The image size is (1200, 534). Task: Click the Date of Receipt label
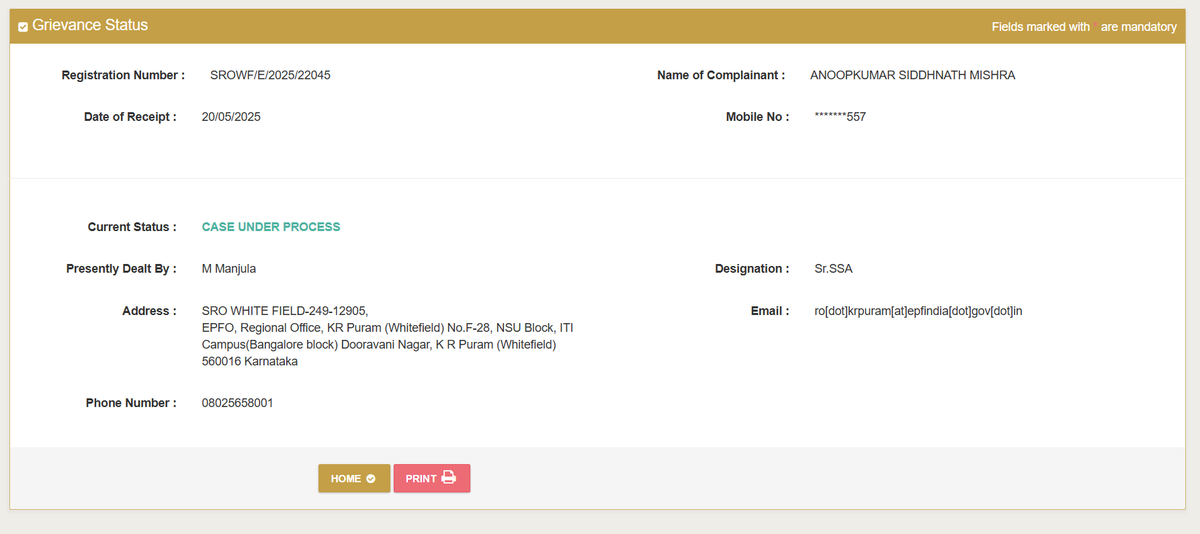130,117
